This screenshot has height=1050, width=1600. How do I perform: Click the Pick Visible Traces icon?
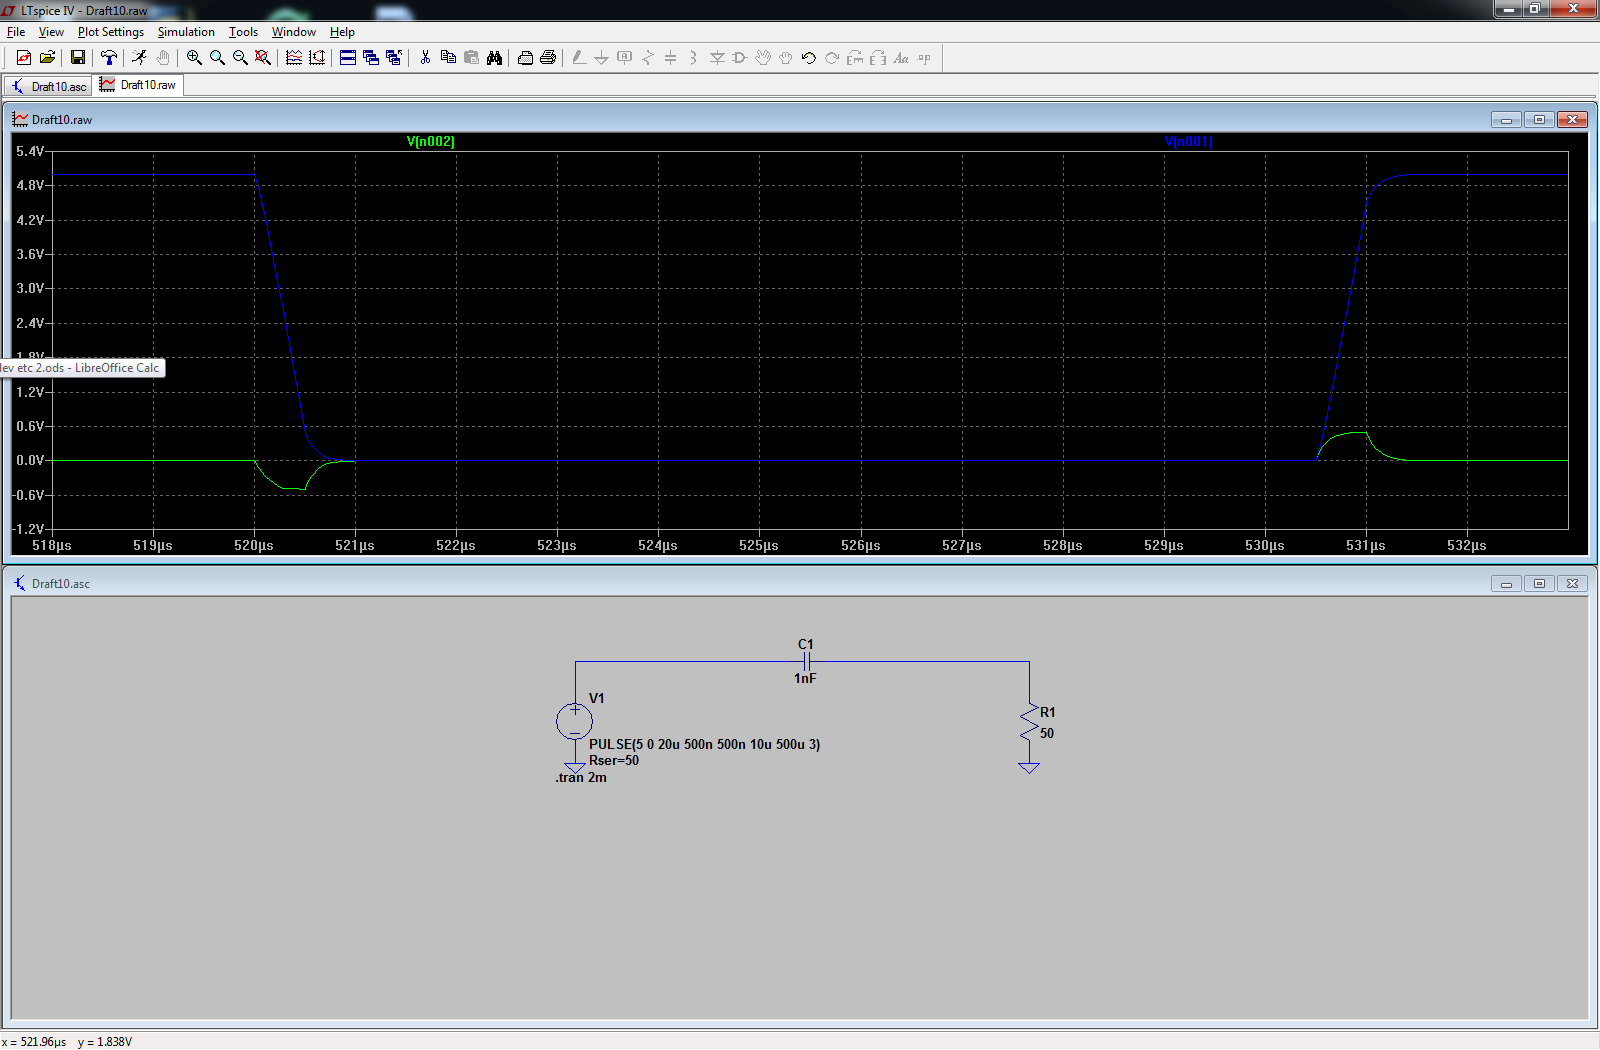click(294, 58)
